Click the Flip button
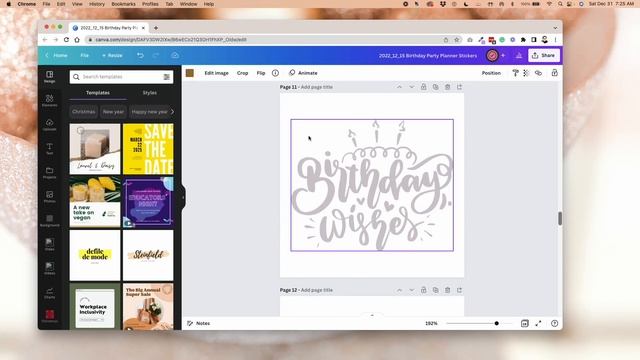The image size is (640, 360). click(261, 73)
